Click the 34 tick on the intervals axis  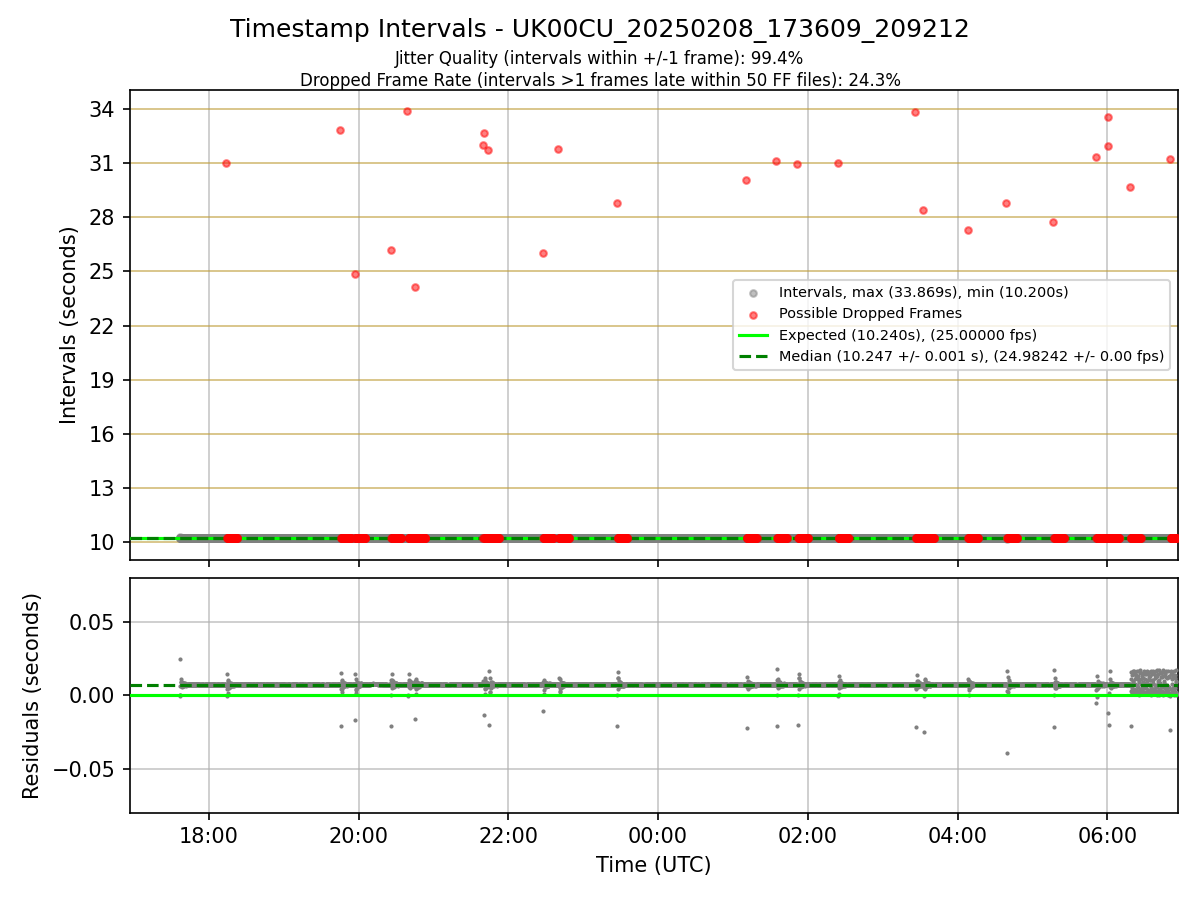pos(104,109)
